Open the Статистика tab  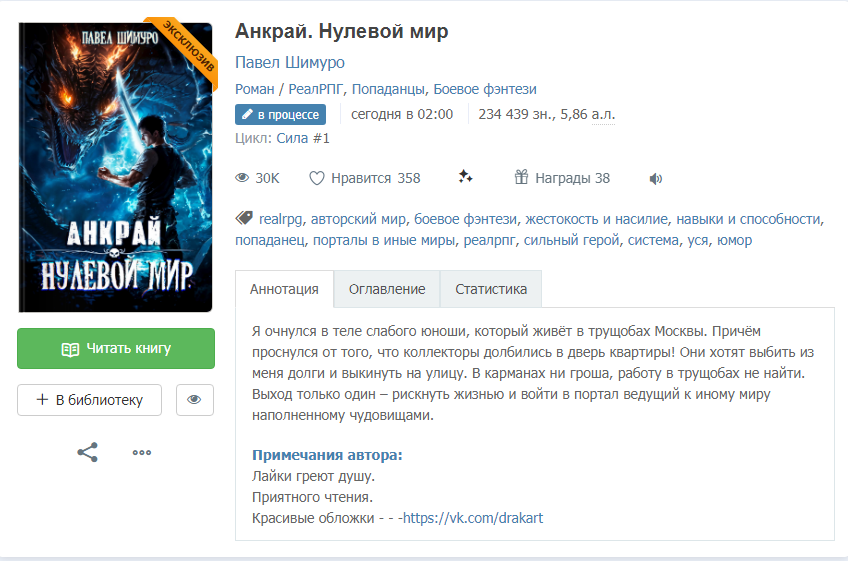click(x=491, y=289)
